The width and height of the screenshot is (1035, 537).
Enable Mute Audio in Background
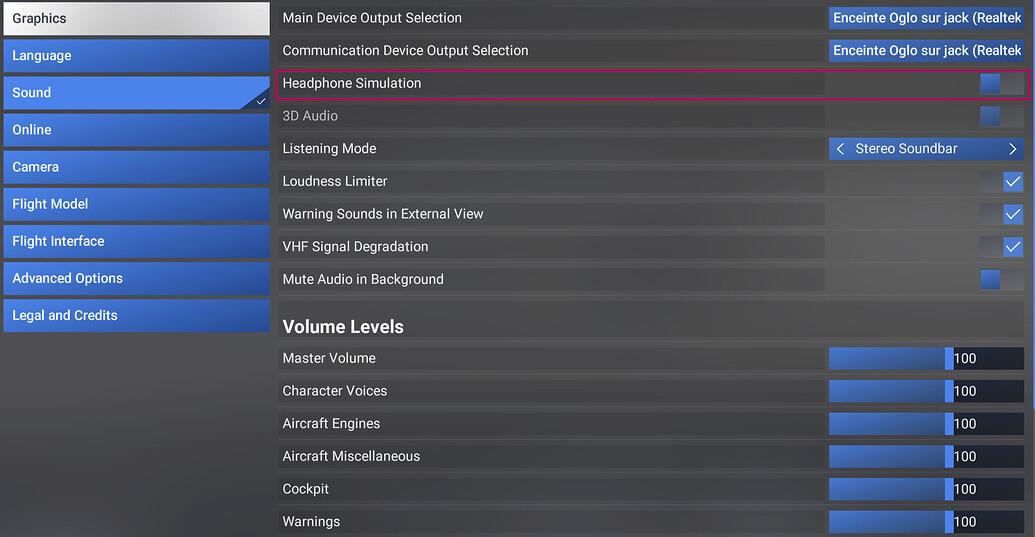click(1002, 280)
